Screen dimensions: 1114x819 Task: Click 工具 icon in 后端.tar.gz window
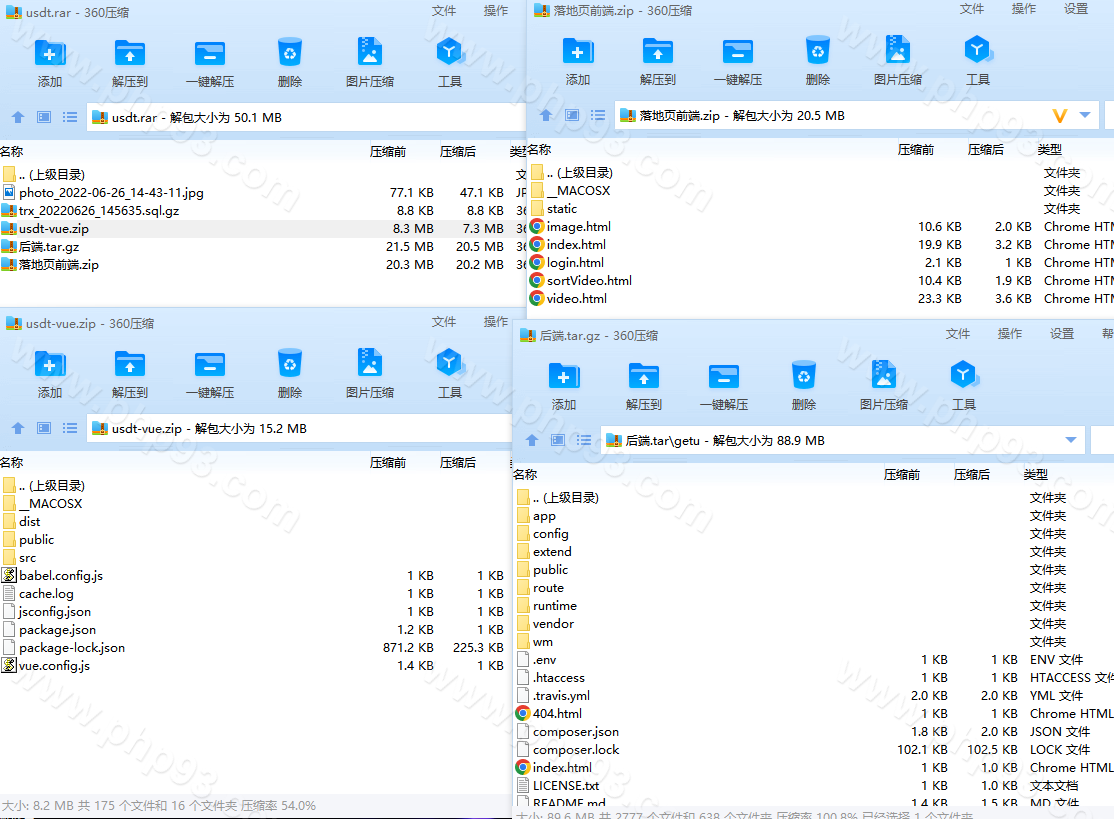tap(963, 376)
